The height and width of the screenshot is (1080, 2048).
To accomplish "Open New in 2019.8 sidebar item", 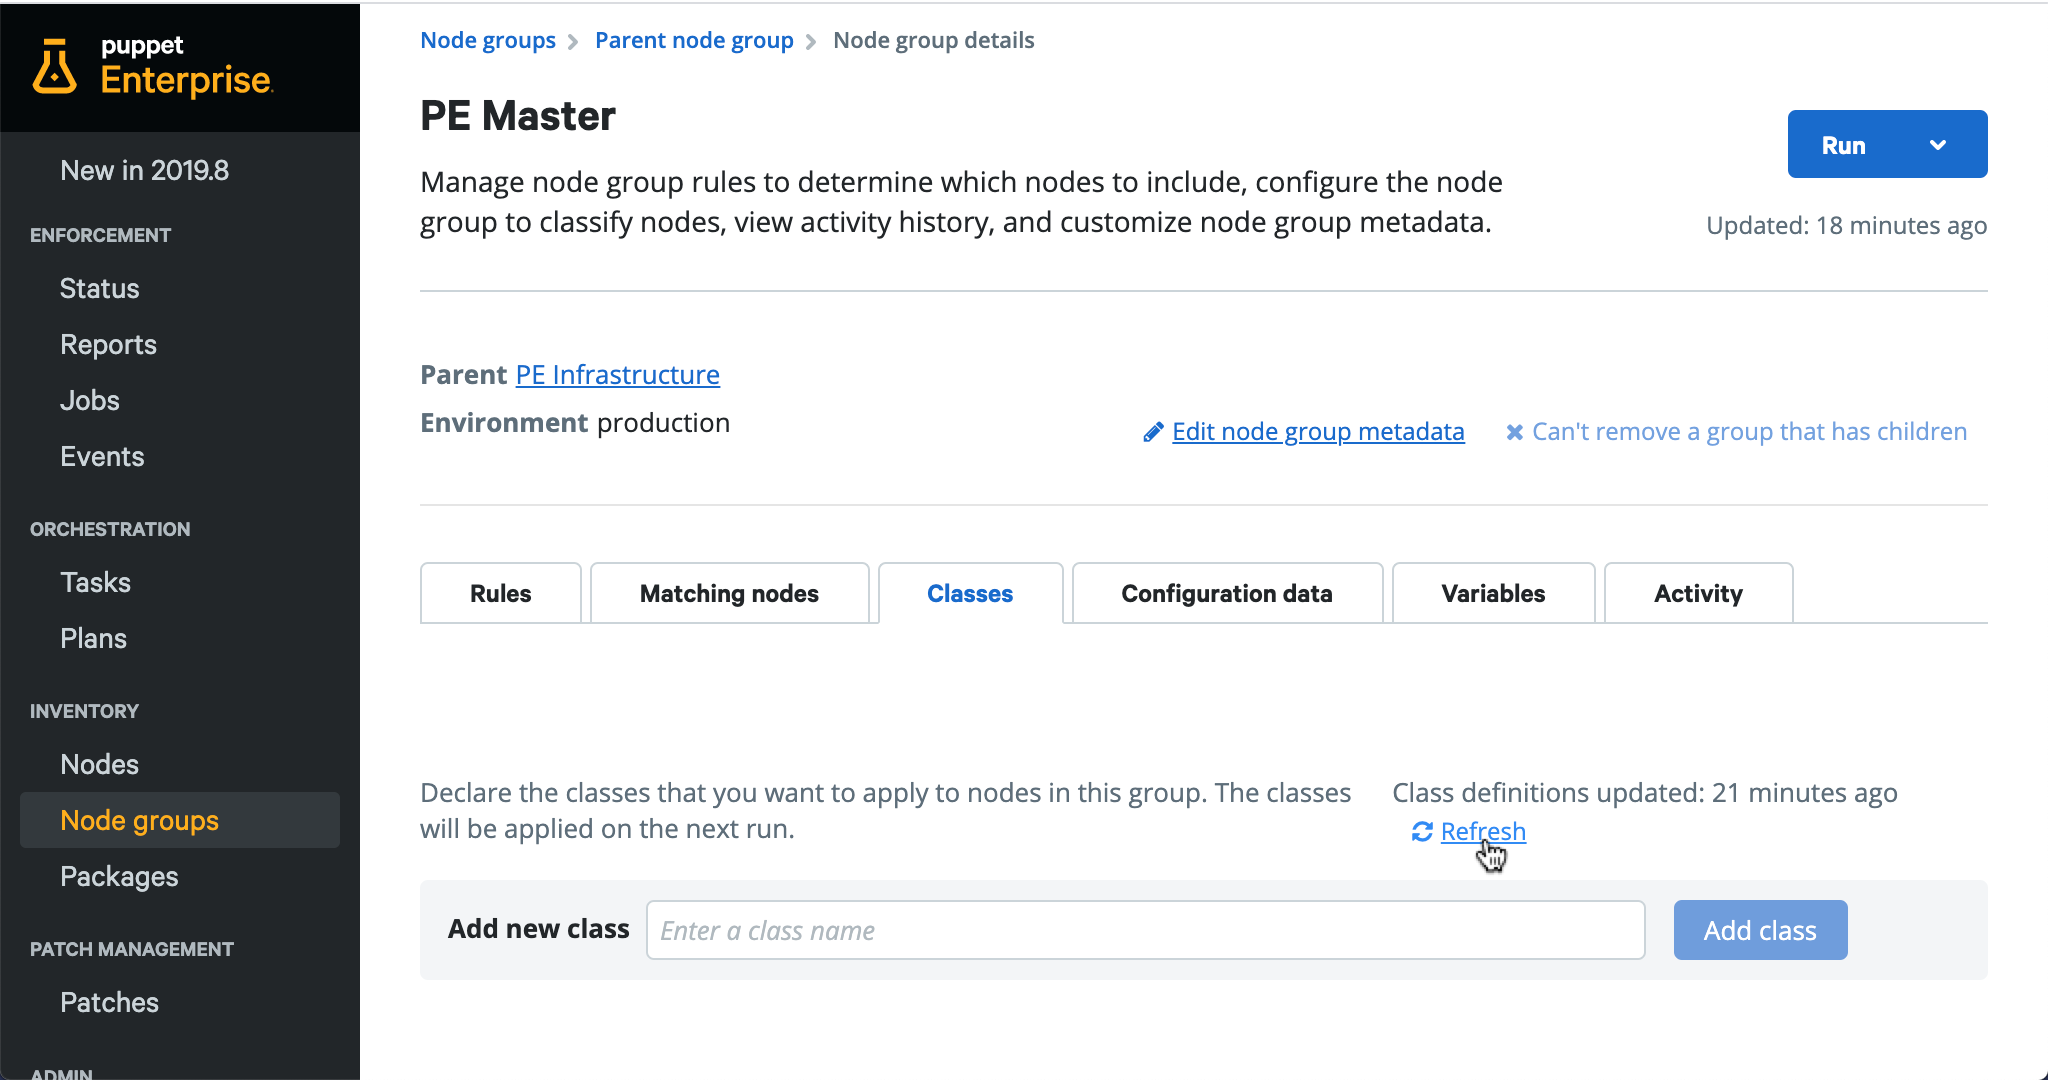I will pyautogui.click(x=144, y=170).
